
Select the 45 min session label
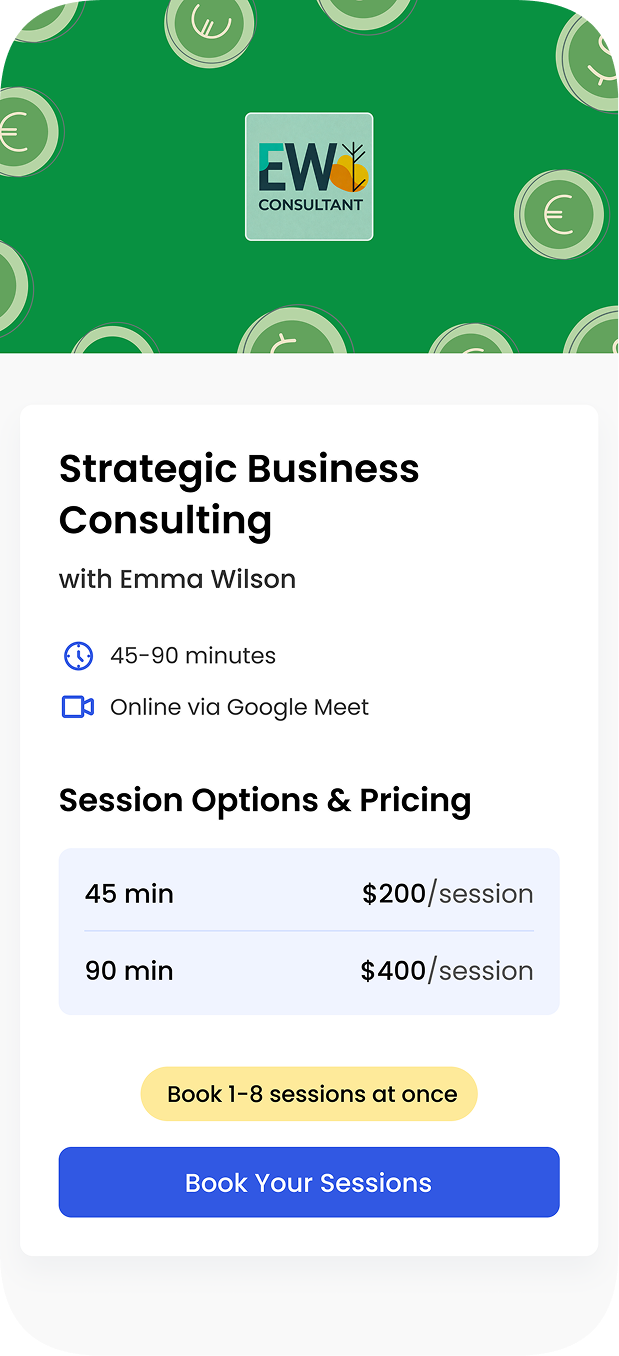tap(129, 893)
